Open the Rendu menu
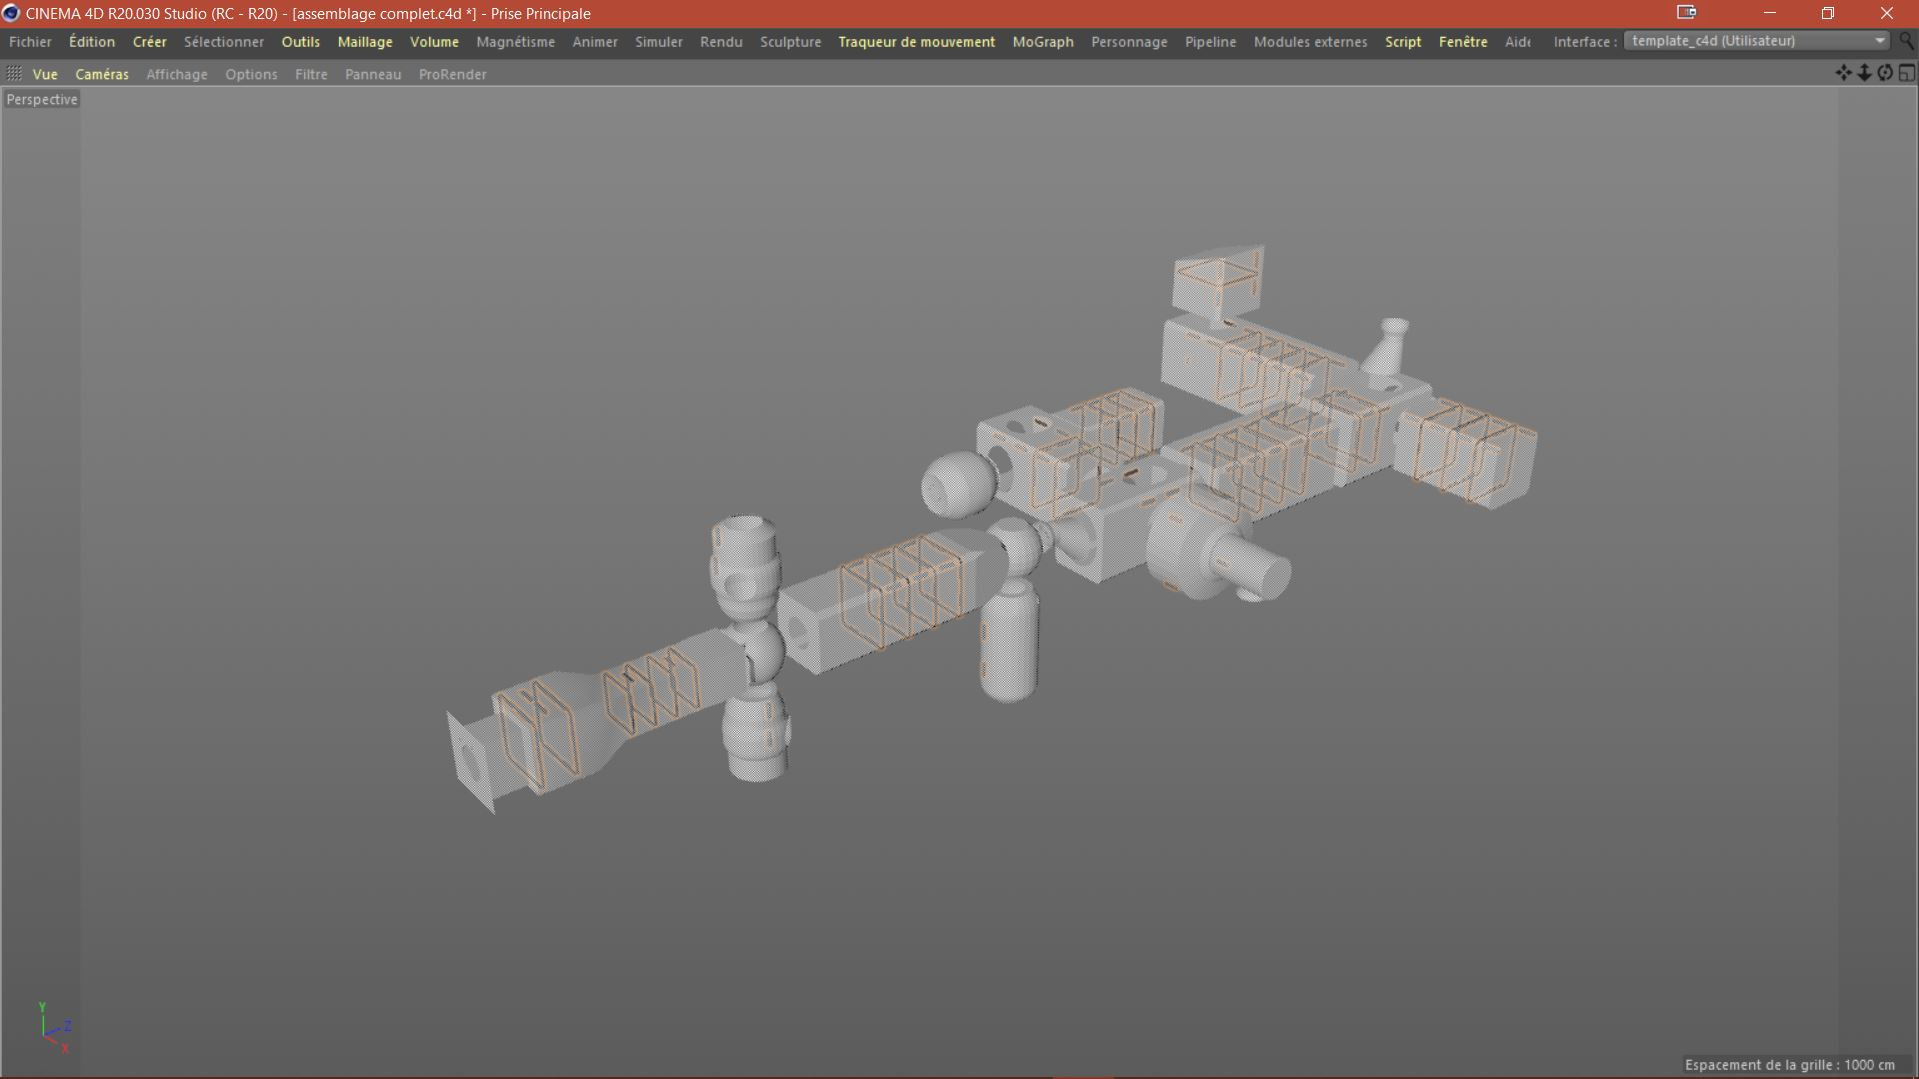The width and height of the screenshot is (1919, 1079). [x=720, y=42]
